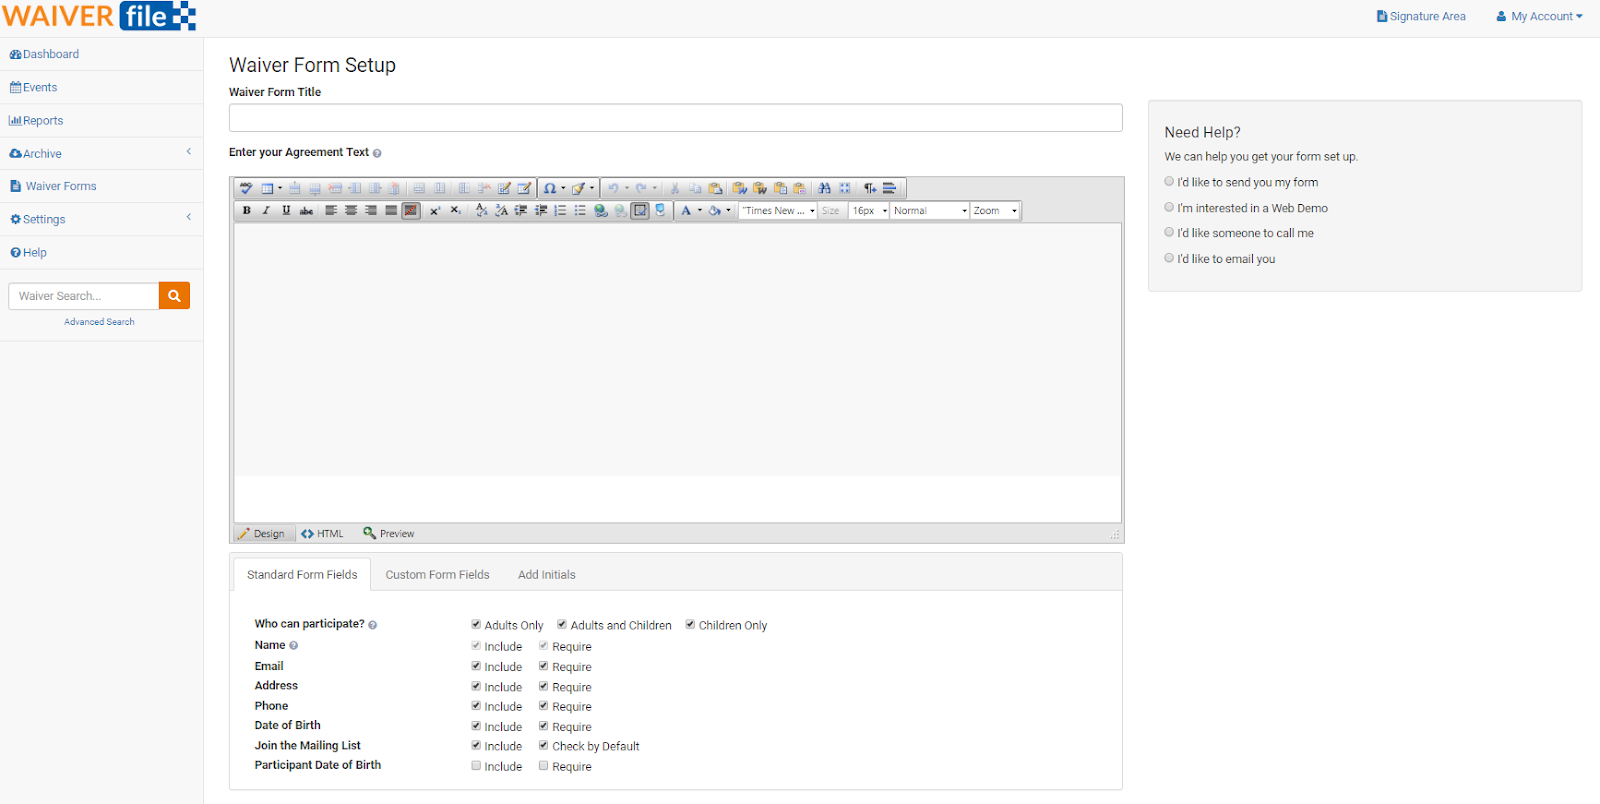Open find and replace binoculars icon

[824, 188]
